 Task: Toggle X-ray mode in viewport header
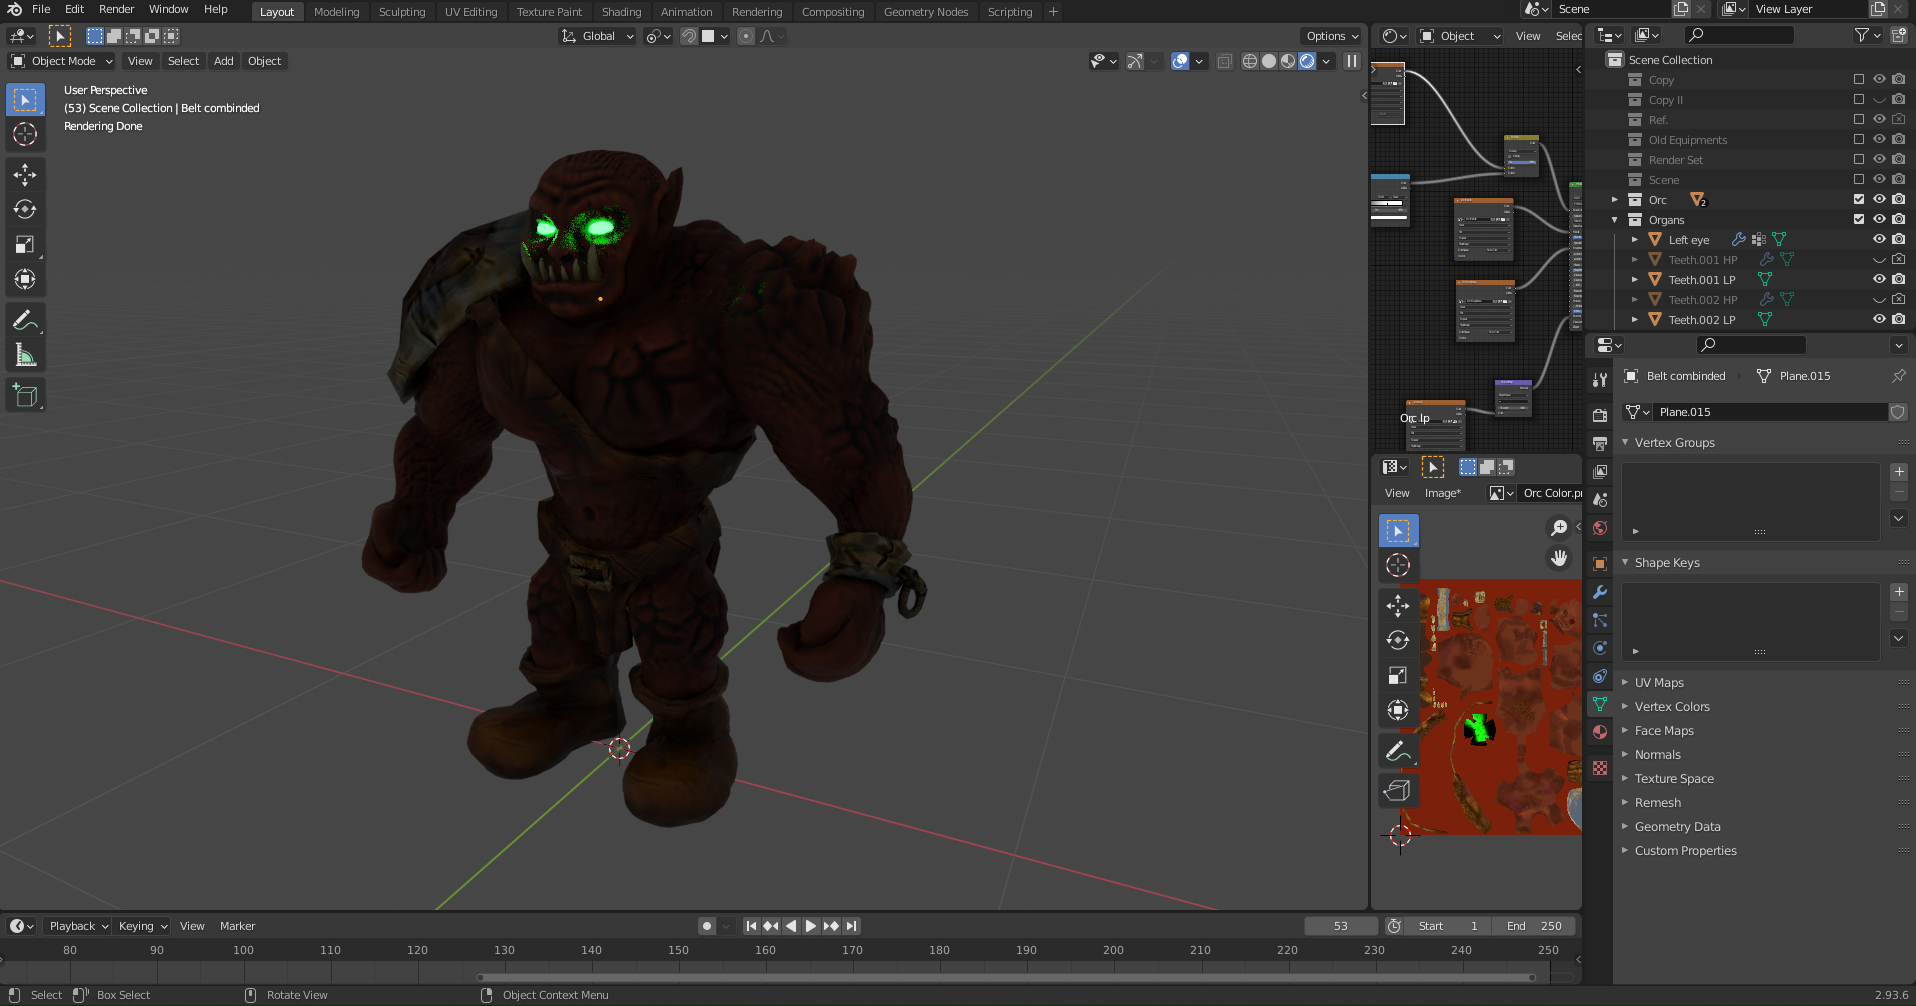point(1224,61)
